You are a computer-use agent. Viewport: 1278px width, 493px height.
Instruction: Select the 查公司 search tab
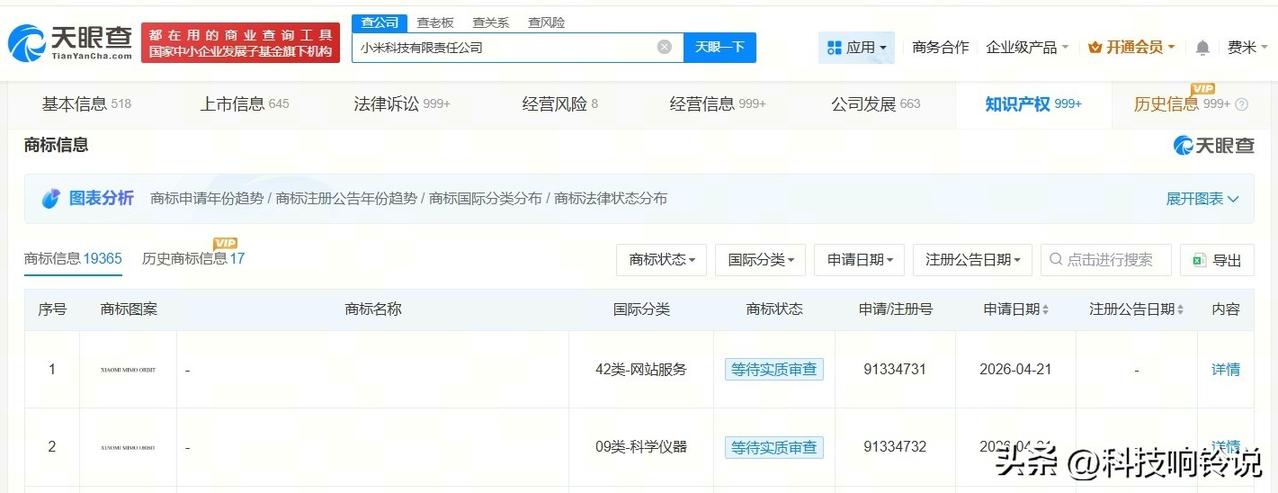tap(379, 22)
